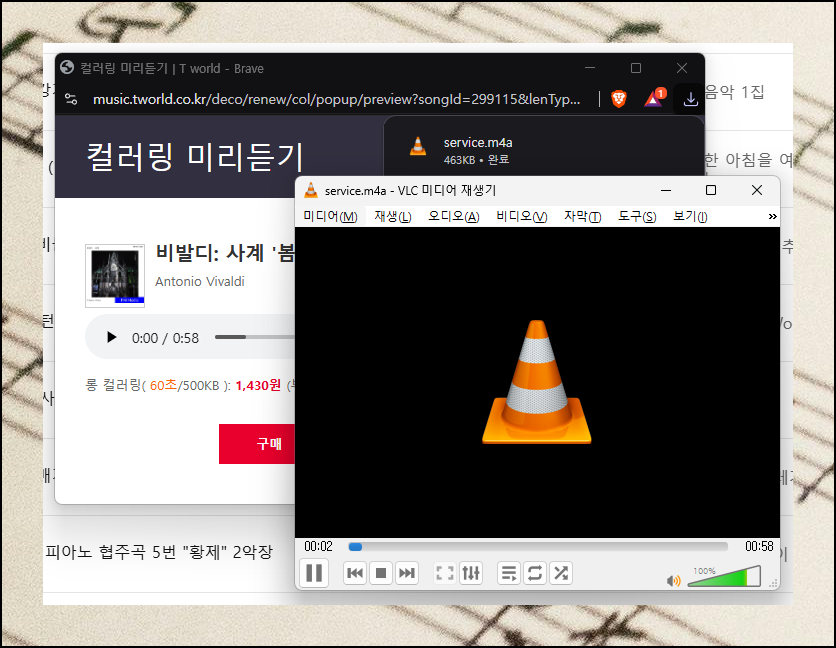Open VLC extended settings equalizer
Screen dimensions: 836x648
pos(471,573)
